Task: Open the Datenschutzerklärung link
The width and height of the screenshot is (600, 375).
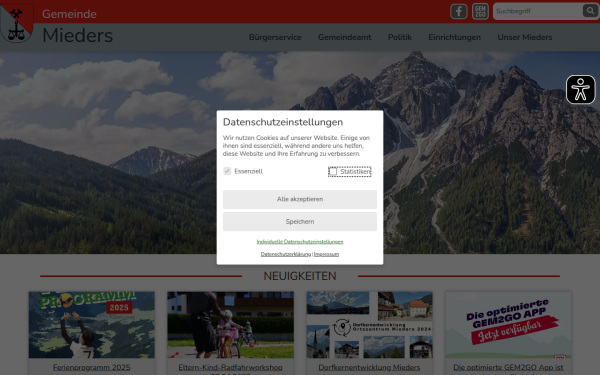Action: click(x=285, y=254)
